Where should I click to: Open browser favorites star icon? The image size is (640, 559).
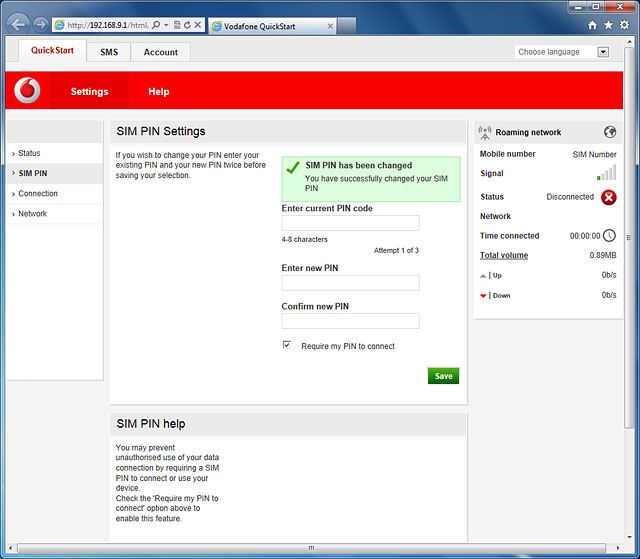click(608, 24)
